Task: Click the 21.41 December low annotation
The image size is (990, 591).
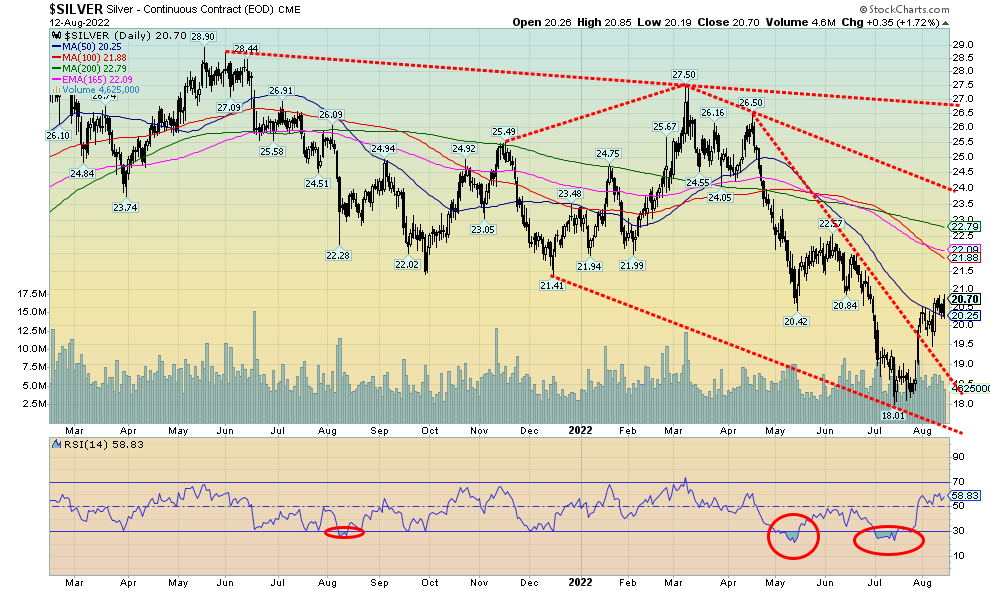Action: click(552, 285)
